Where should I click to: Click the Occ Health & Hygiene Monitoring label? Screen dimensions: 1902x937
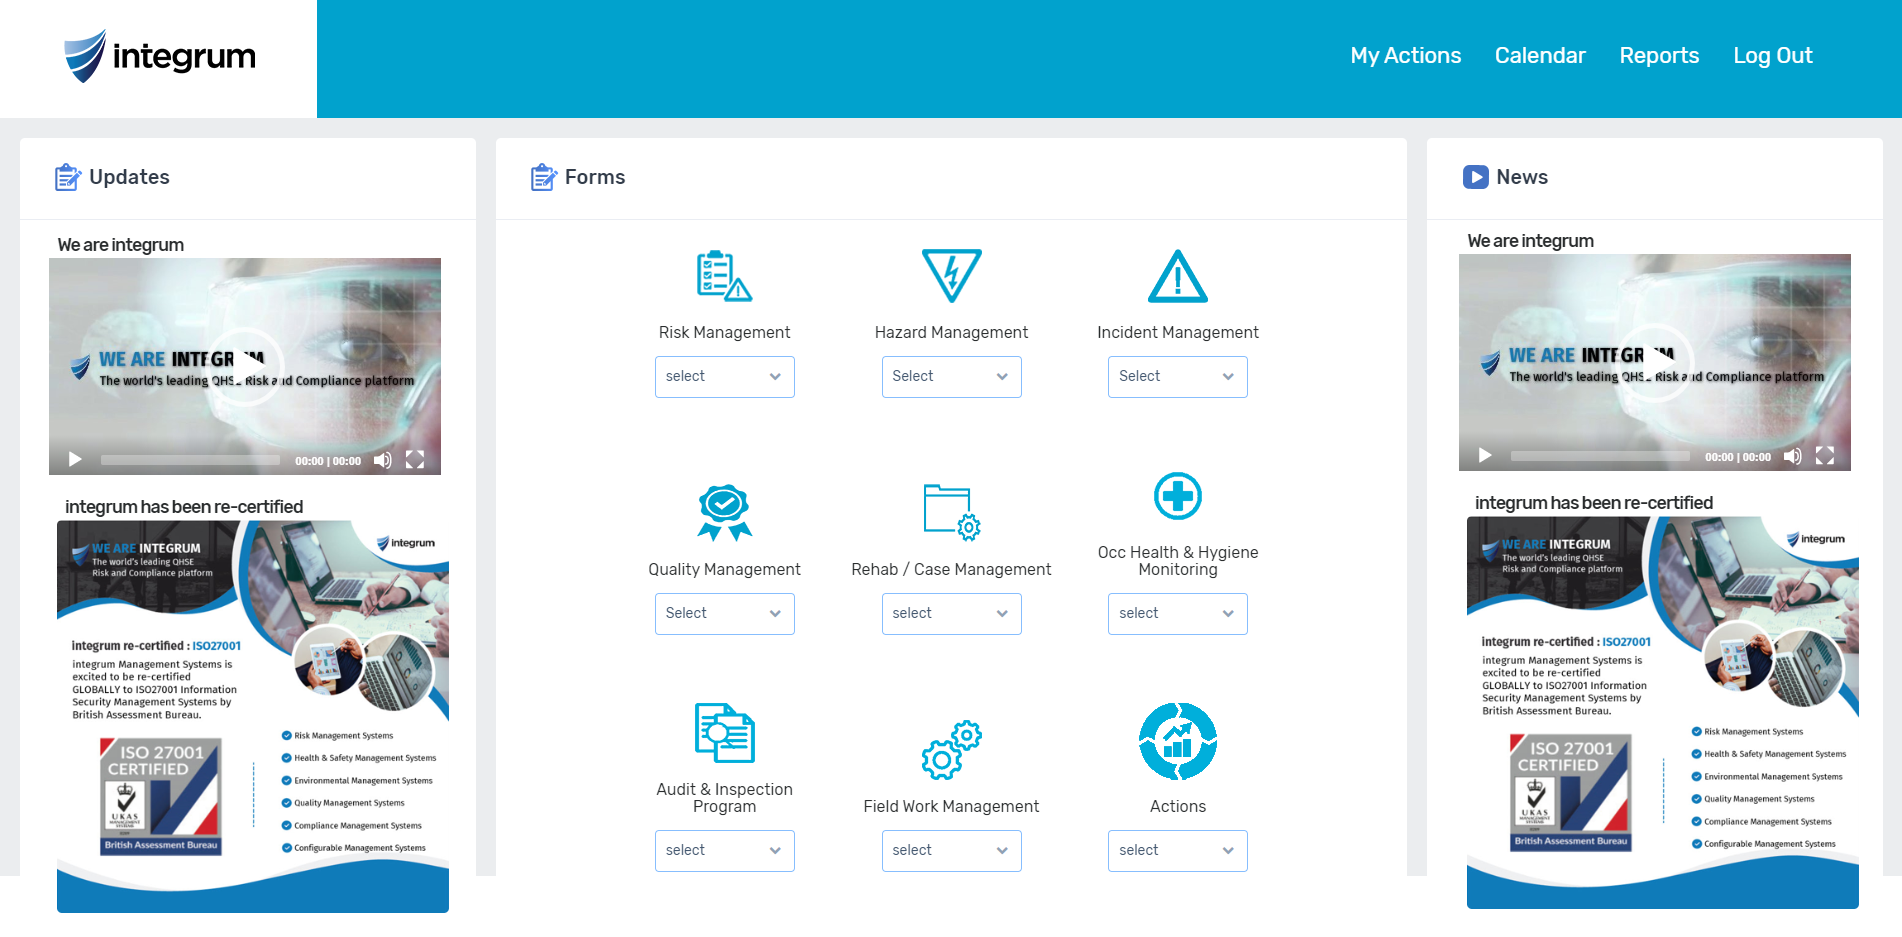pyautogui.click(x=1178, y=561)
